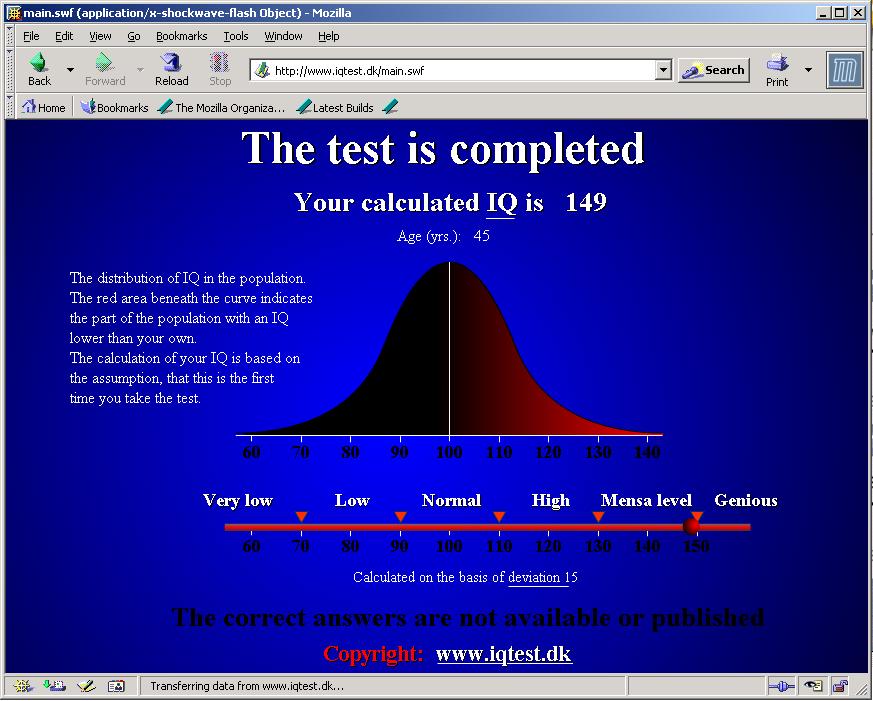The height and width of the screenshot is (701, 873).
Task: Click the 150 label on the IQ scale
Action: (697, 546)
